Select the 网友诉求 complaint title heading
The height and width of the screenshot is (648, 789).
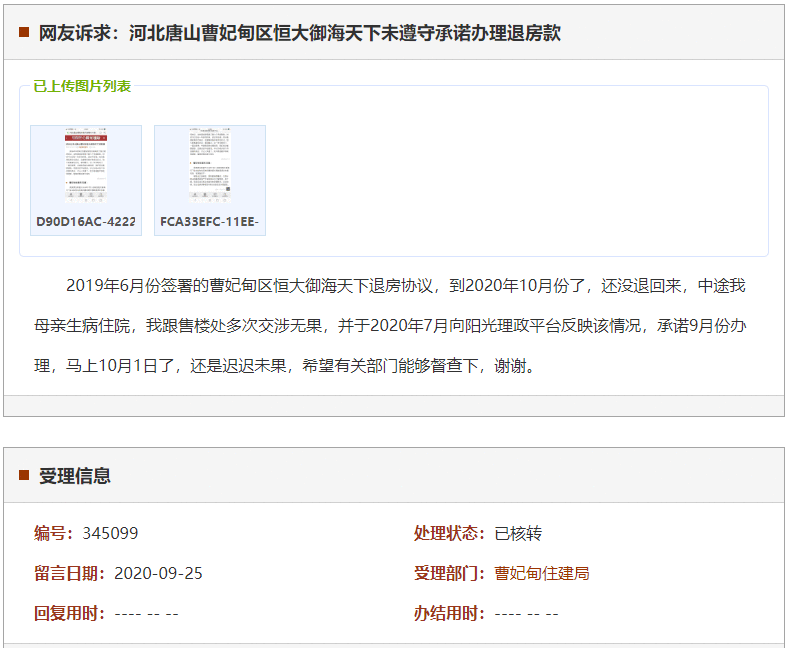[x=300, y=33]
